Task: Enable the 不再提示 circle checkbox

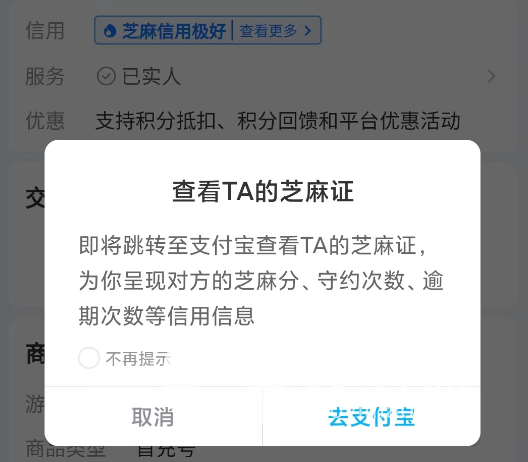Action: coord(89,358)
